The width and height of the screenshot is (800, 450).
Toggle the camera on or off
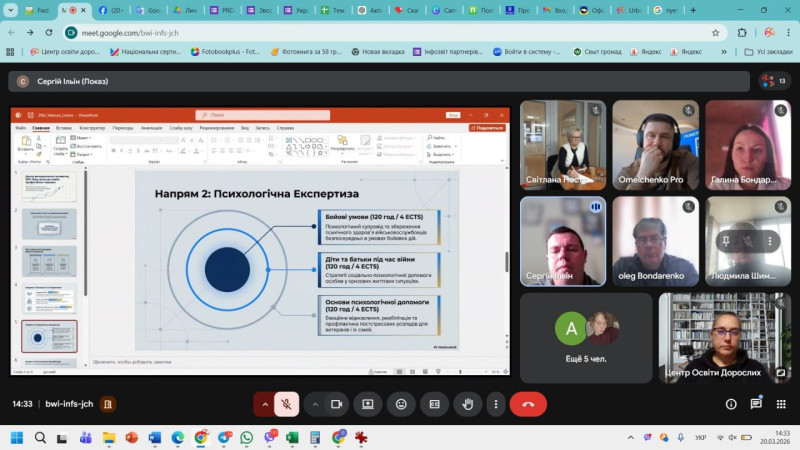tap(336, 404)
